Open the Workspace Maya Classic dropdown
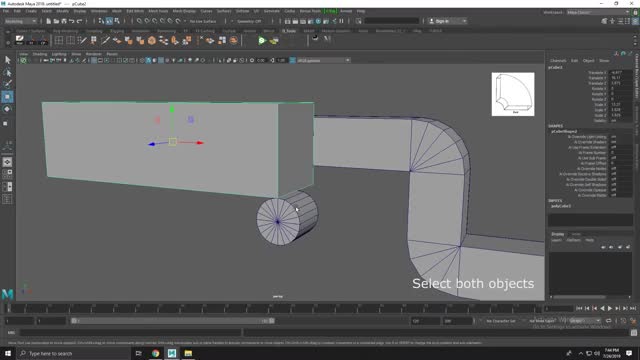 click(x=598, y=12)
